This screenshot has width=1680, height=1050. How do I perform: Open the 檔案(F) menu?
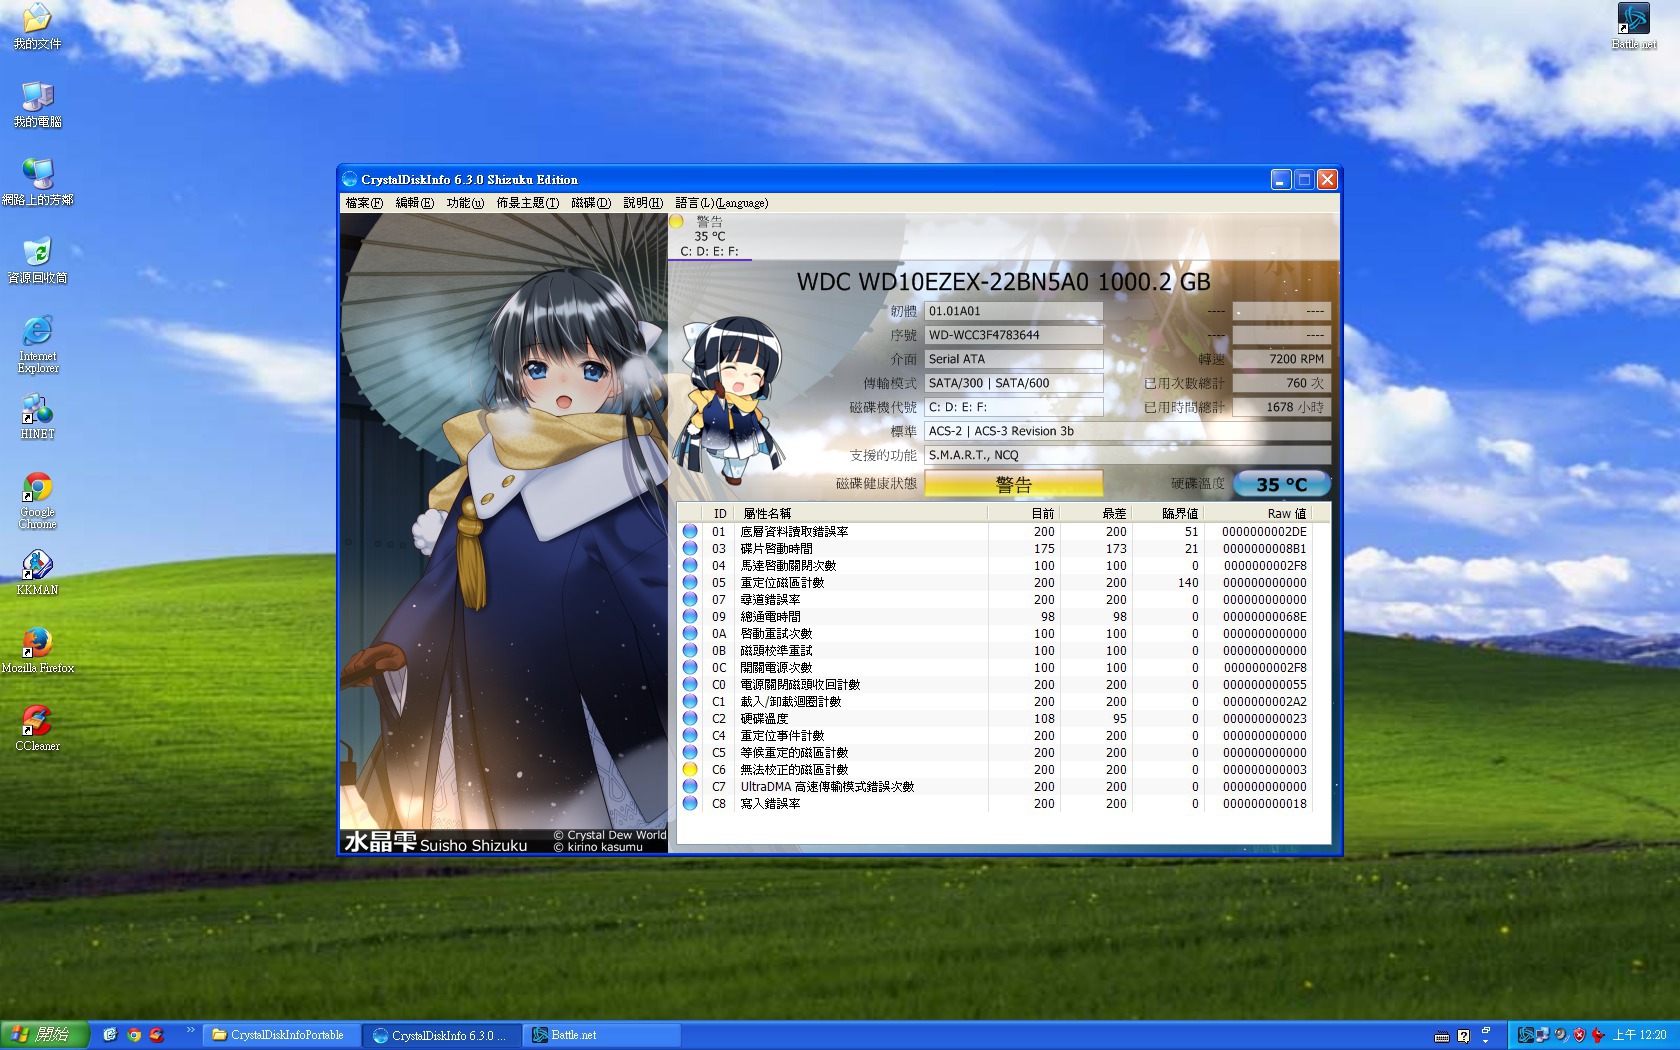pos(364,203)
